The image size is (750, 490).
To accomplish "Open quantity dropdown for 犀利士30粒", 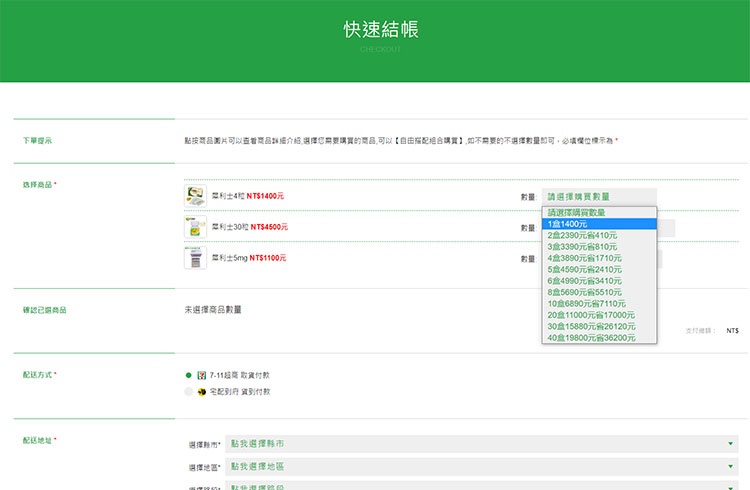I will [666, 228].
